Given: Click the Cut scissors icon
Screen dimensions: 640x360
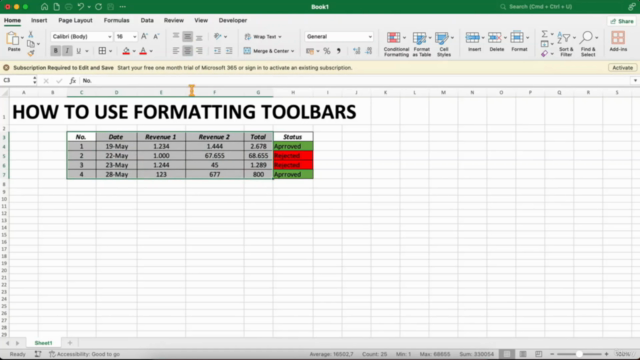Looking at the screenshot, I should pos(31,35).
